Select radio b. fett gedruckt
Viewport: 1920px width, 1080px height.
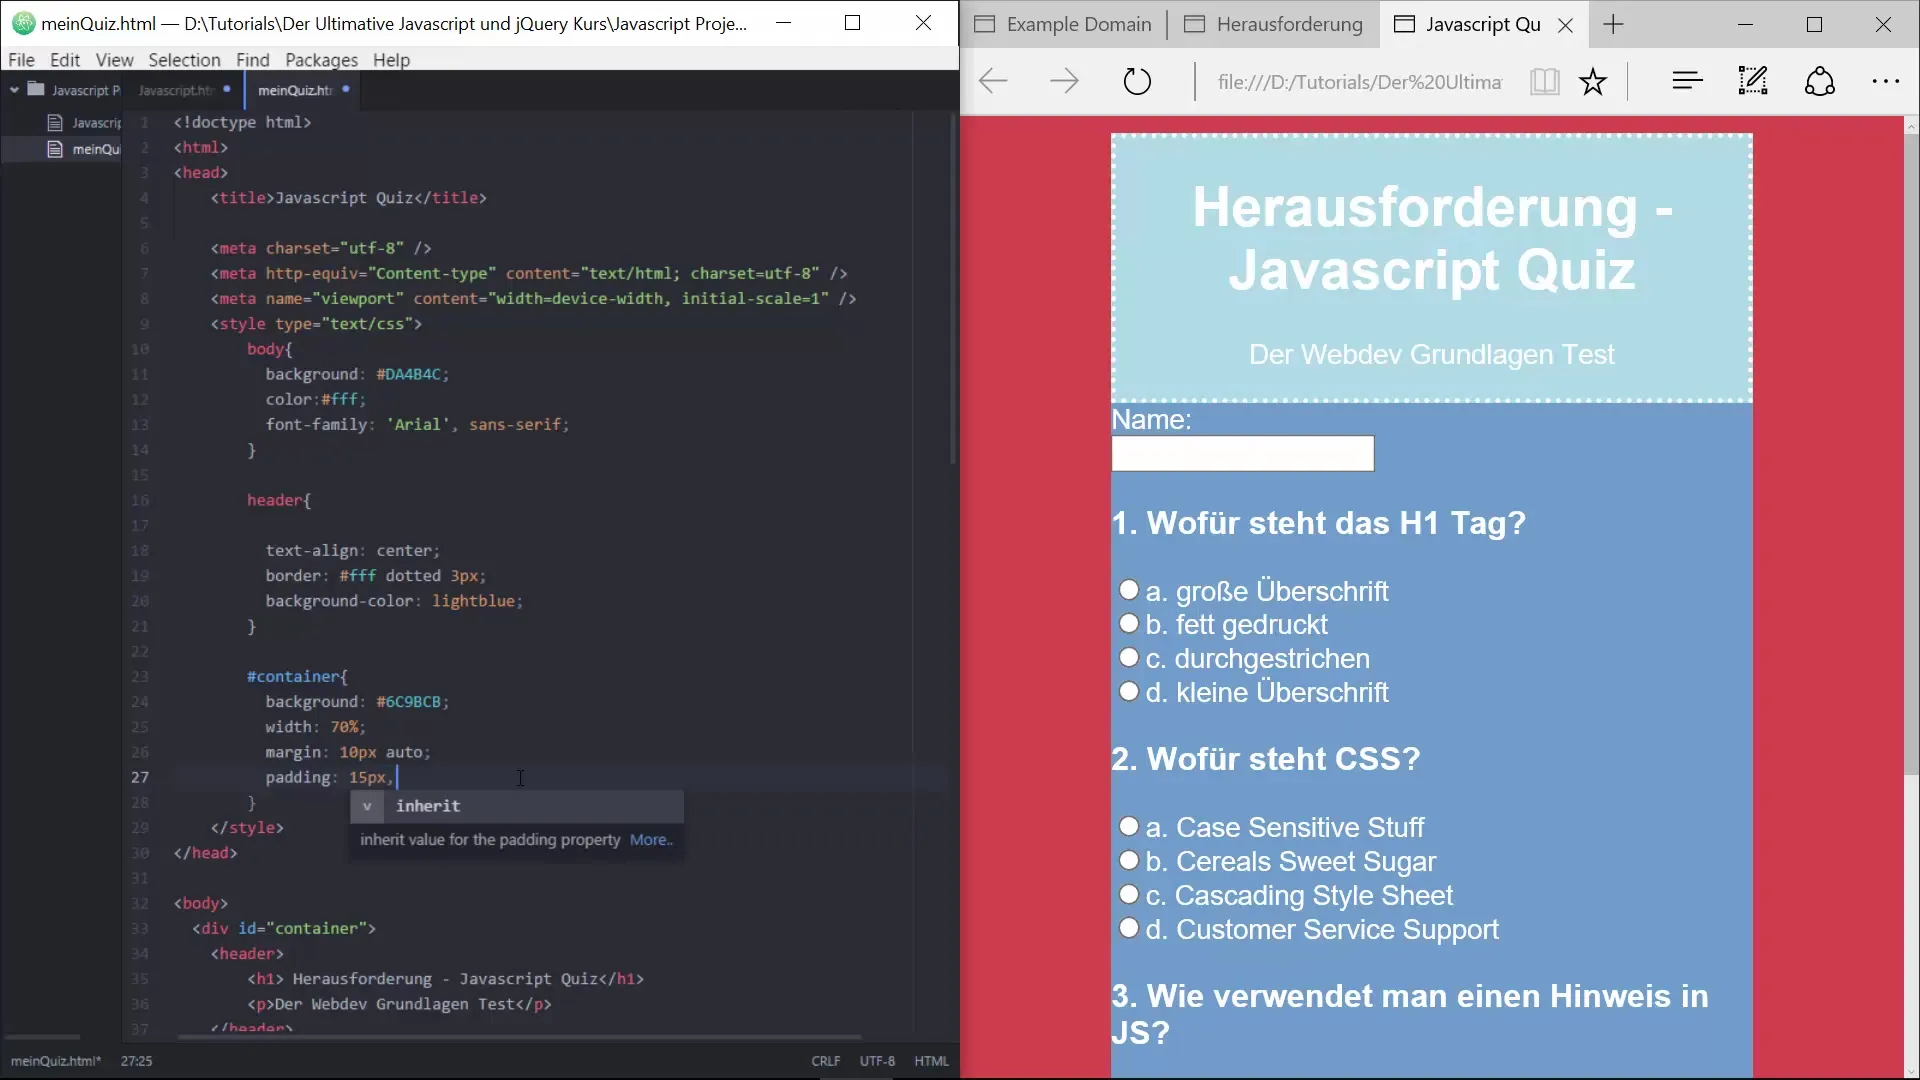pyautogui.click(x=1129, y=624)
